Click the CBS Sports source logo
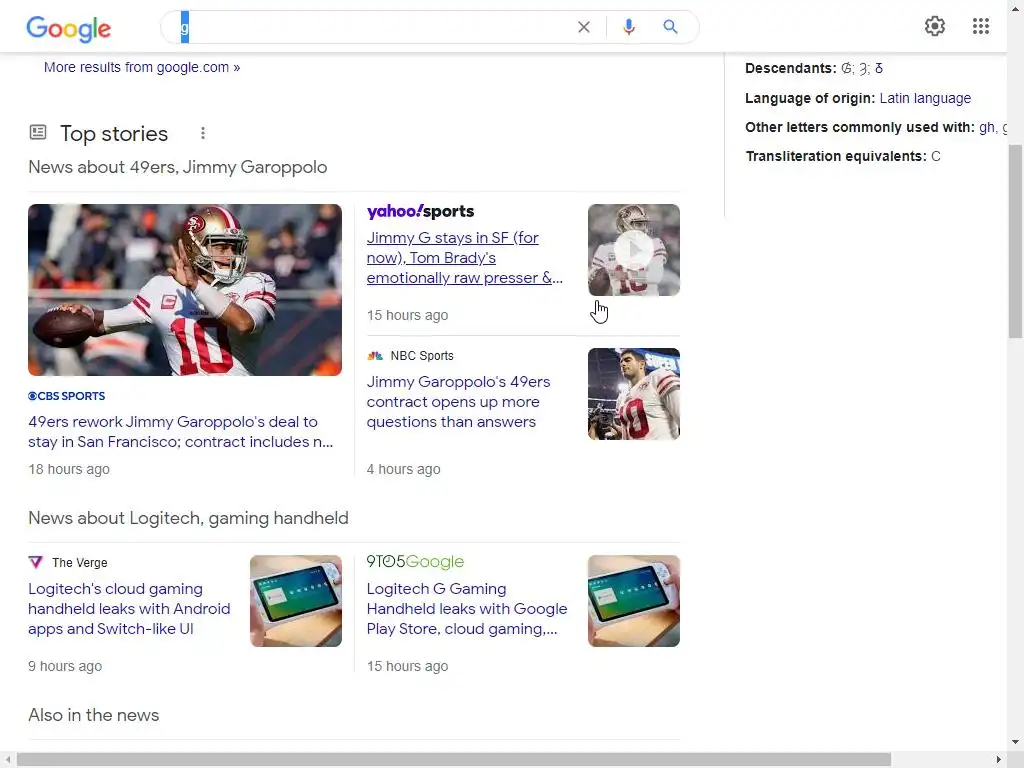Viewport: 1024px width, 768px height. [x=67, y=396]
